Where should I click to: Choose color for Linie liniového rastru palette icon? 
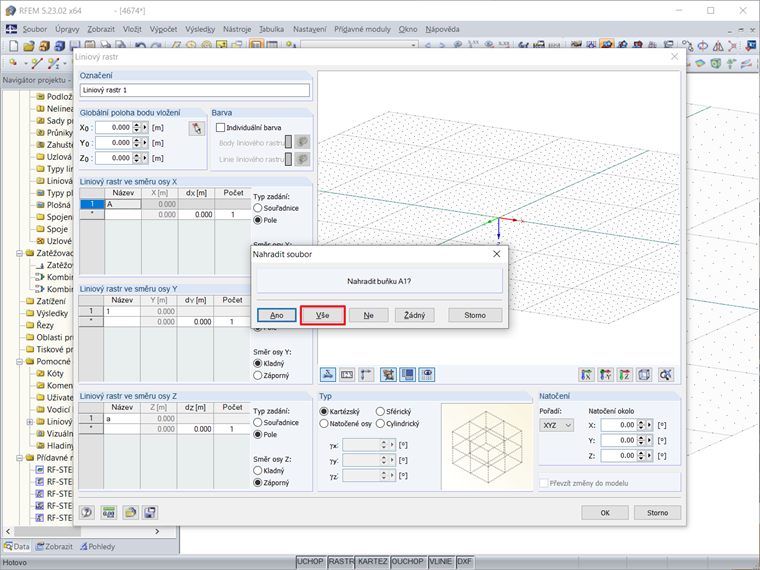(x=302, y=158)
